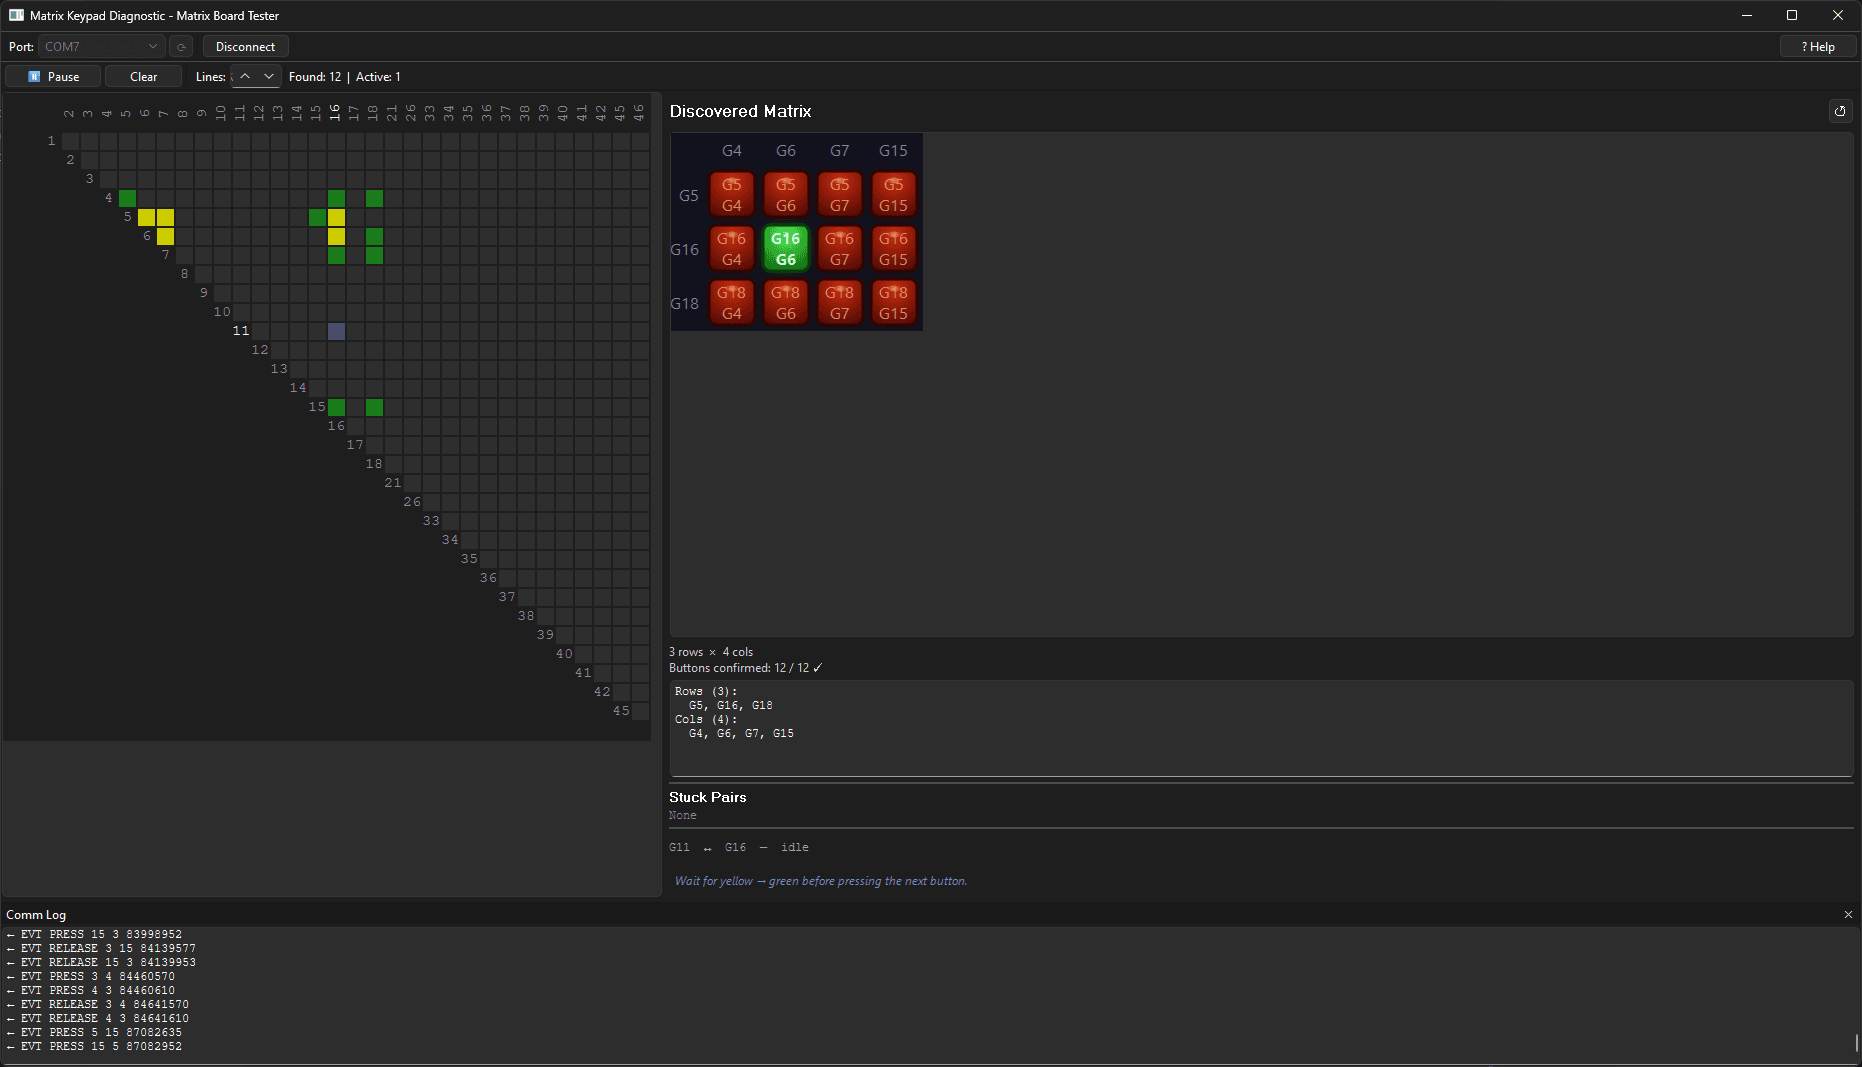Image resolution: width=1862 pixels, height=1067 pixels.
Task: Click the yellow cell at row 5, column 7
Action: (x=165, y=217)
